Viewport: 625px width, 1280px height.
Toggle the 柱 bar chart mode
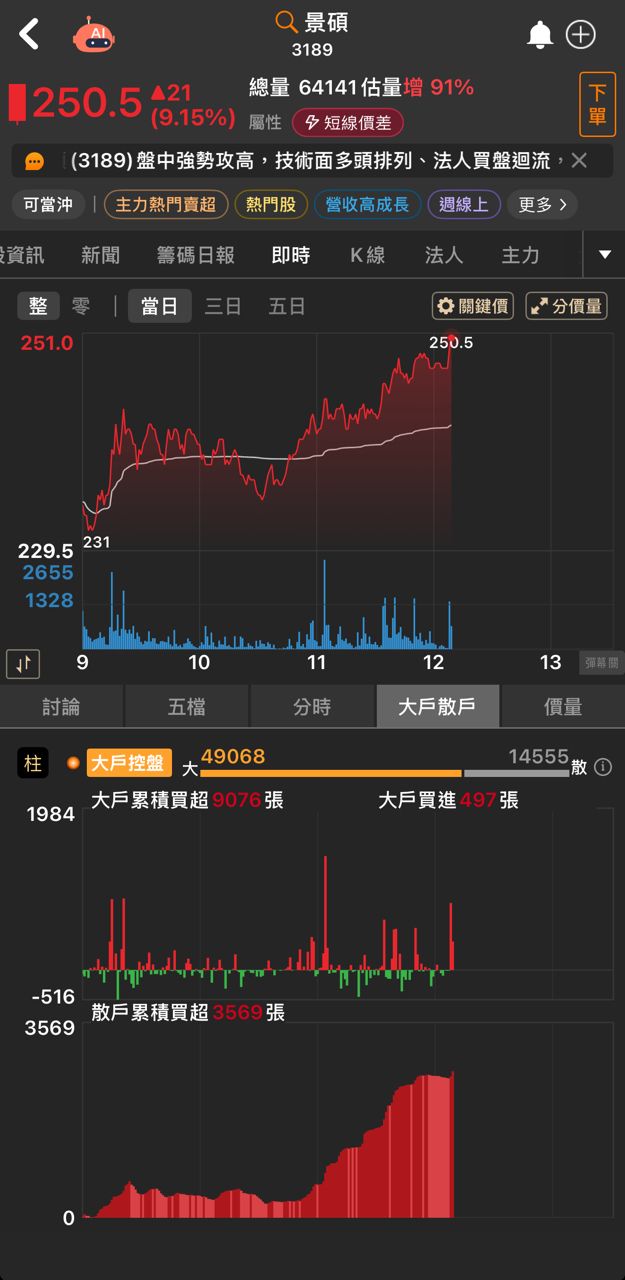(33, 763)
